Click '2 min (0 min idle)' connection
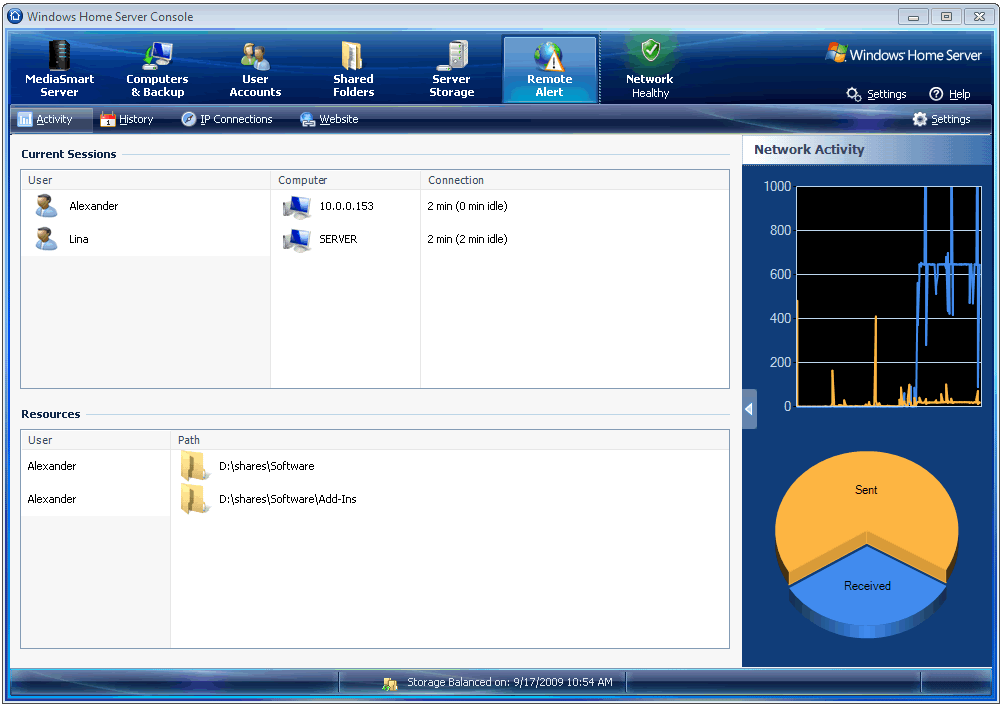Image resolution: width=1005 pixels, height=709 pixels. tap(467, 206)
